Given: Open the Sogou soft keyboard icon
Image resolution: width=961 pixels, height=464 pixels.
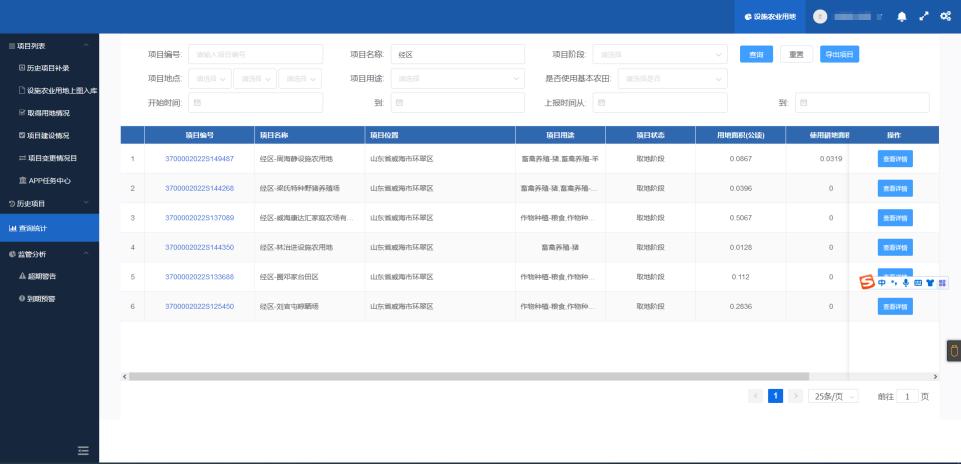Looking at the screenshot, I should point(918,282).
